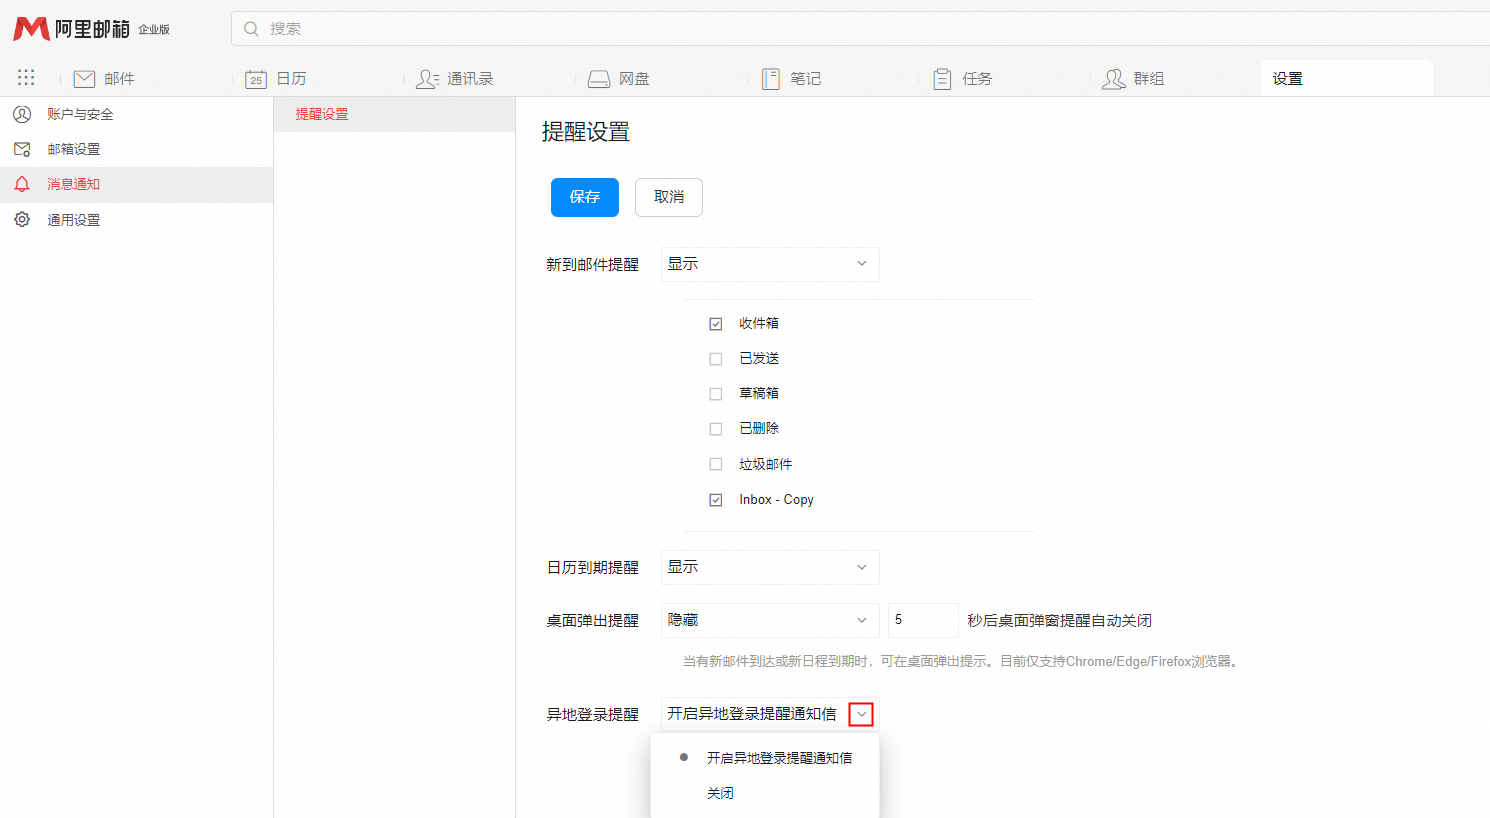Click the mail envelope icon
The height and width of the screenshot is (818, 1490).
[84, 79]
